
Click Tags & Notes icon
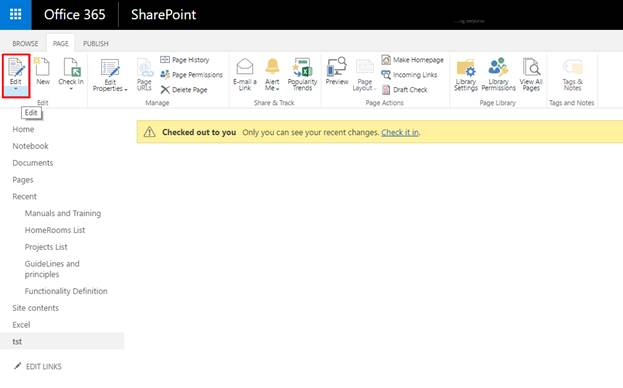tap(573, 67)
